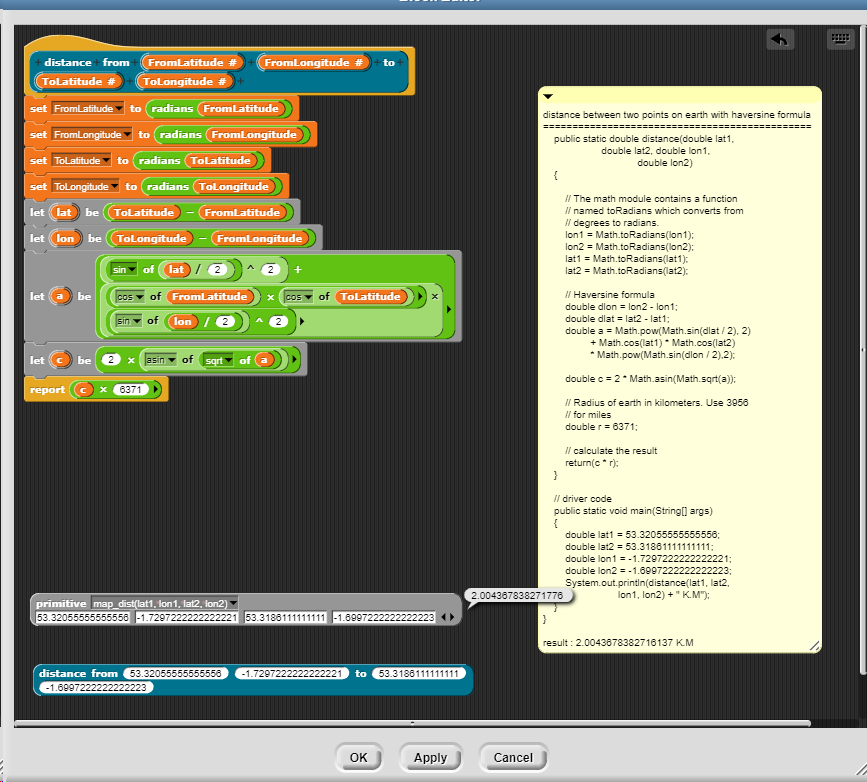Click the undo arrow icon
Image resolution: width=867 pixels, height=782 pixels.
(780, 39)
